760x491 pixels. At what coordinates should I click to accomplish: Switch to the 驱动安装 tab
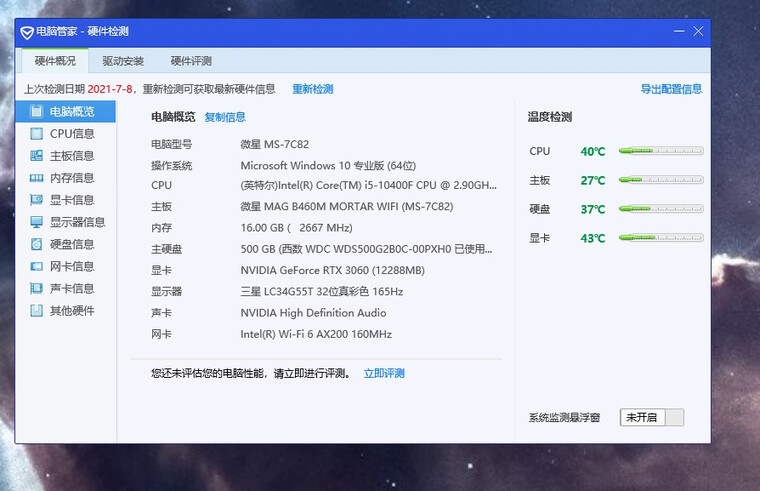coord(123,61)
